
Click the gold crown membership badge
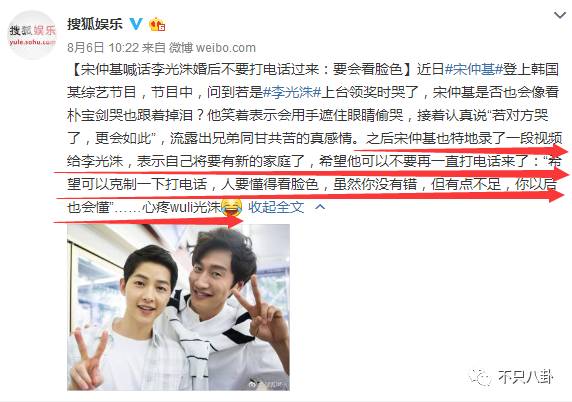(x=157, y=24)
